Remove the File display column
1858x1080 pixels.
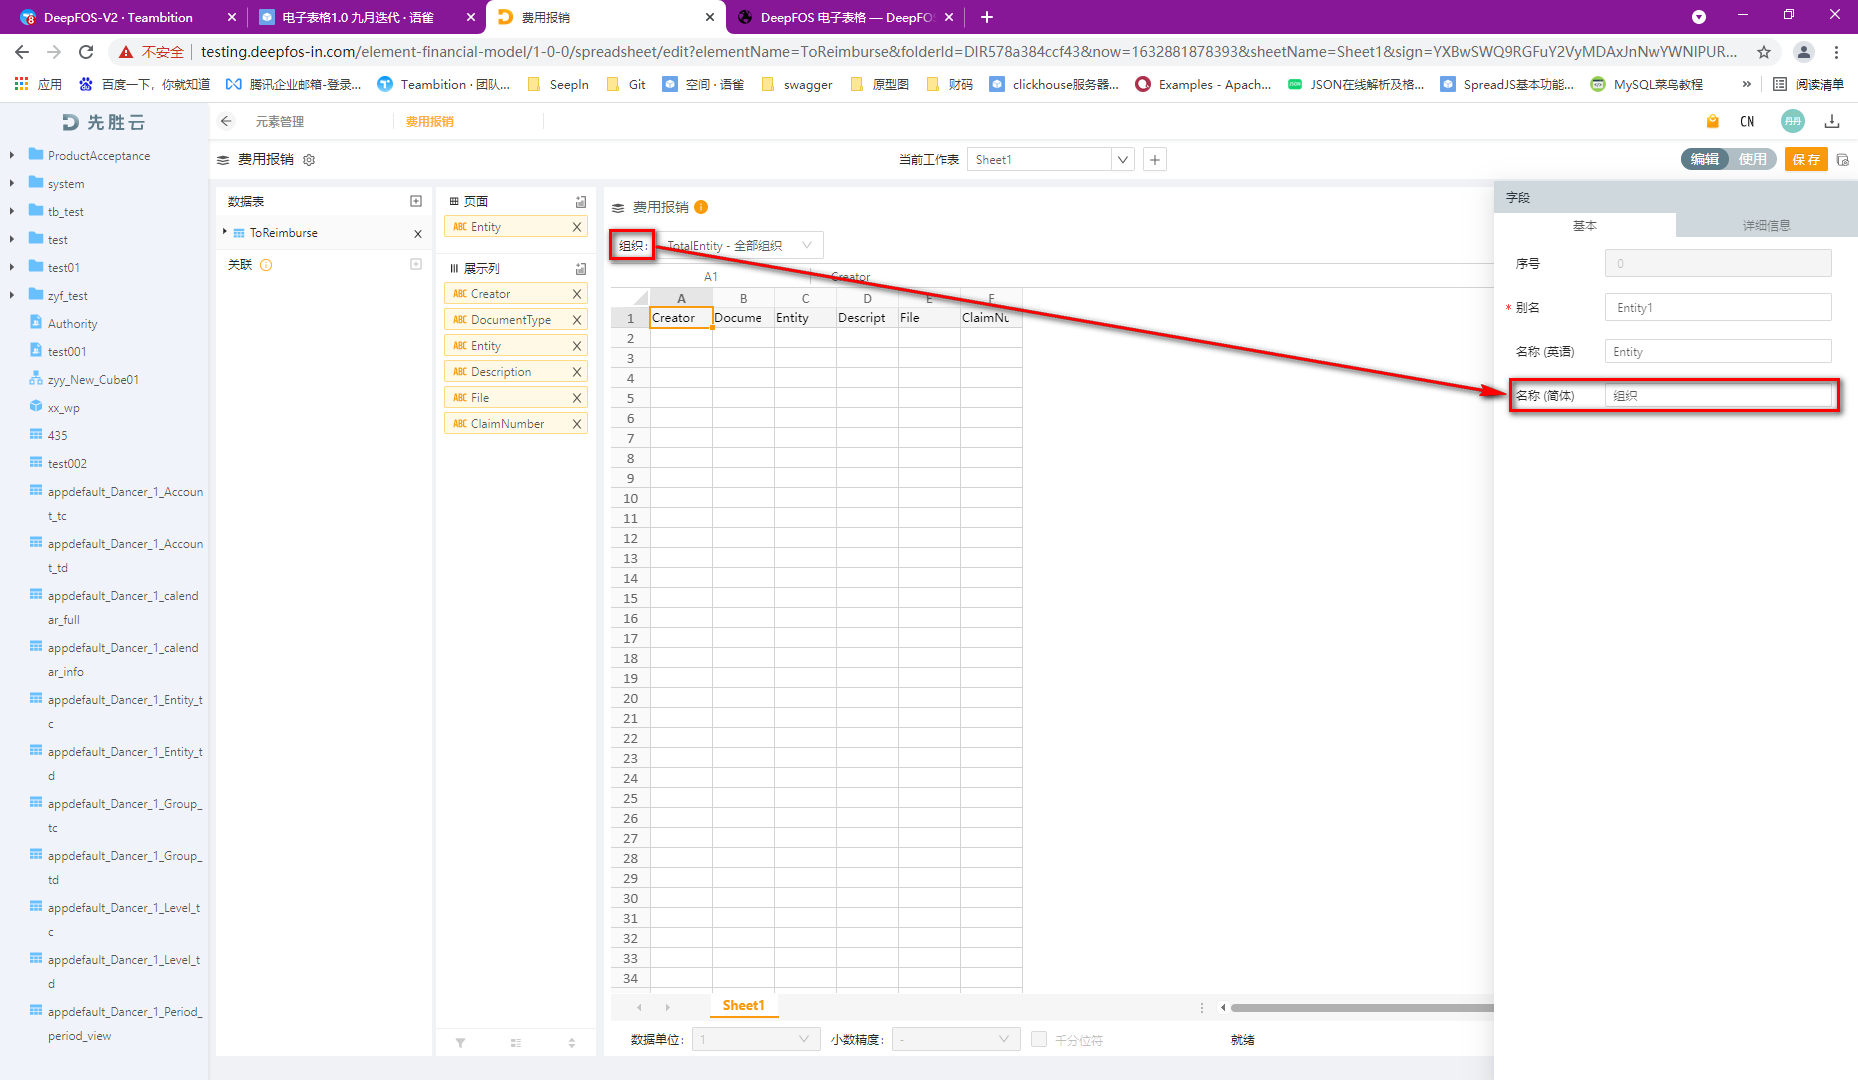click(577, 398)
